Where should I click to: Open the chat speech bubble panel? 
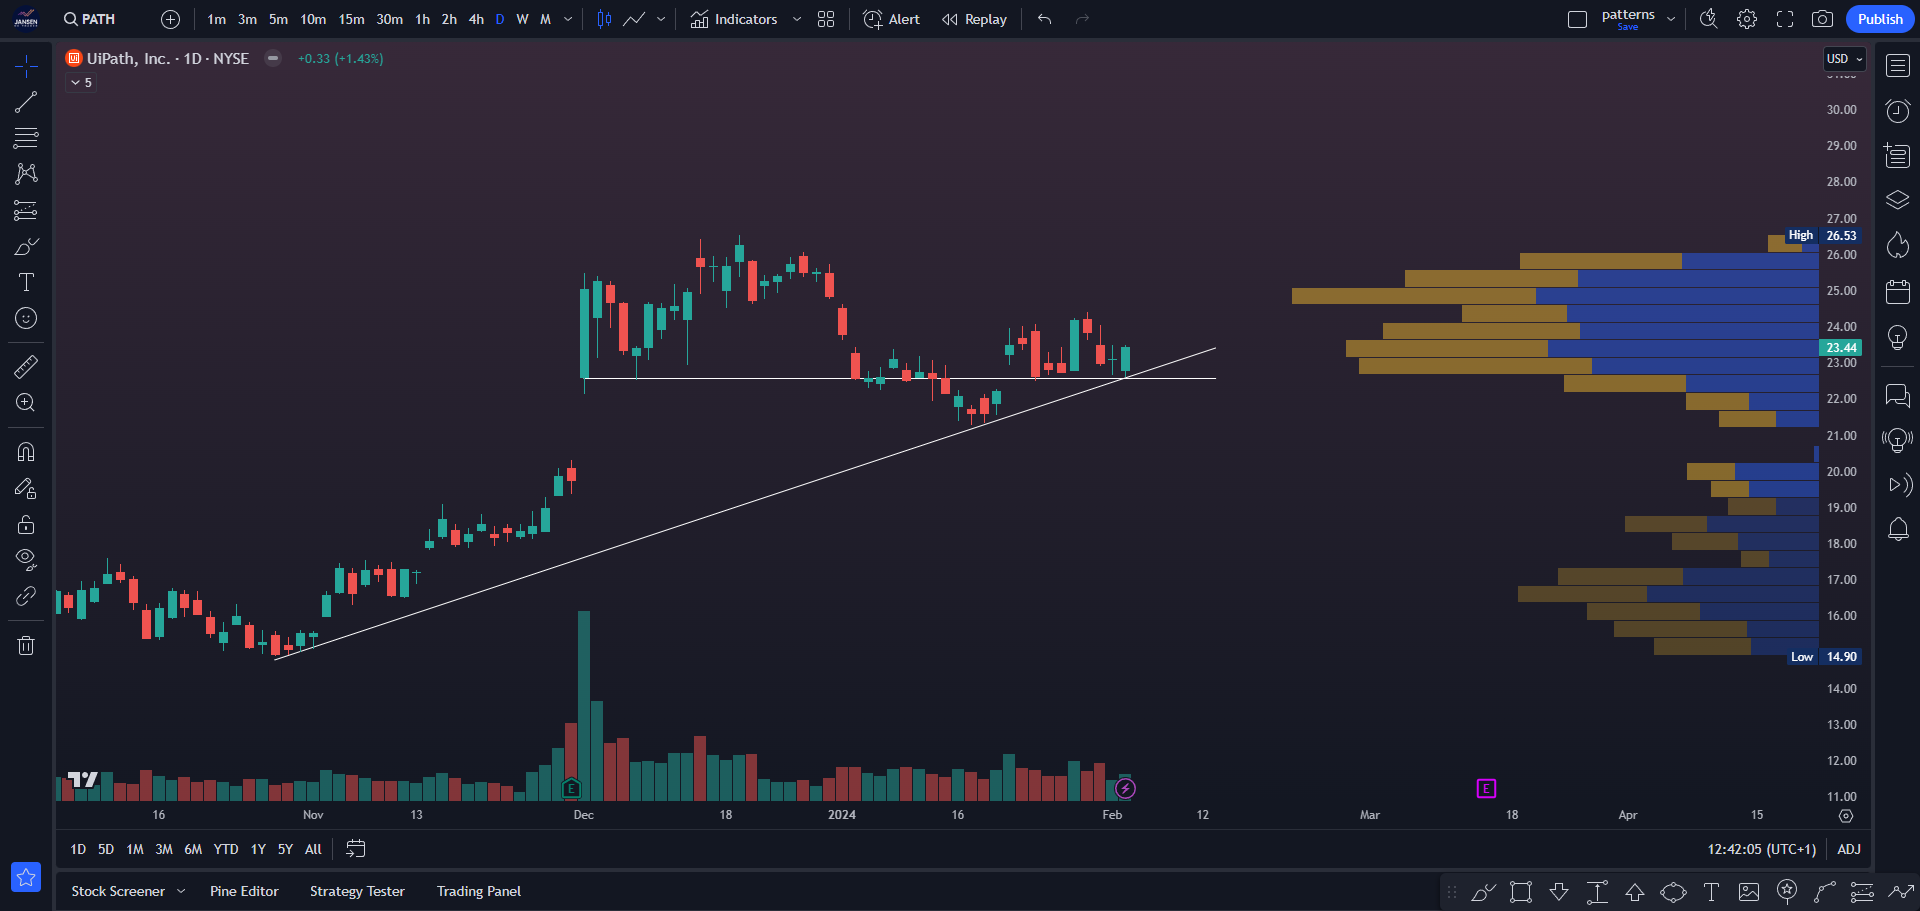[x=1898, y=395]
